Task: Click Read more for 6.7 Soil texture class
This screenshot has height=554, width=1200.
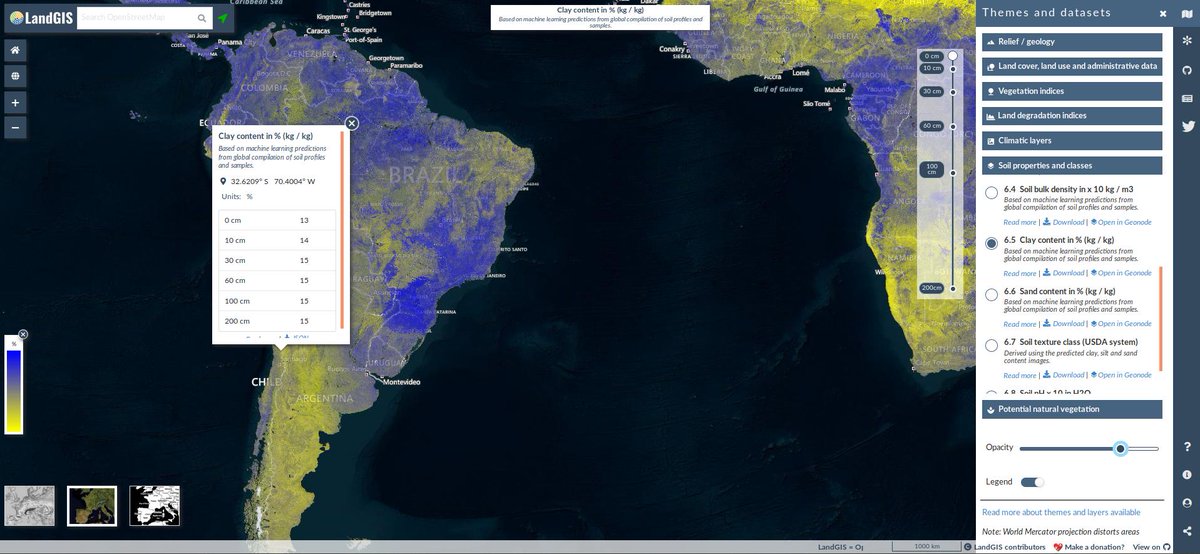Action: 1020,375
